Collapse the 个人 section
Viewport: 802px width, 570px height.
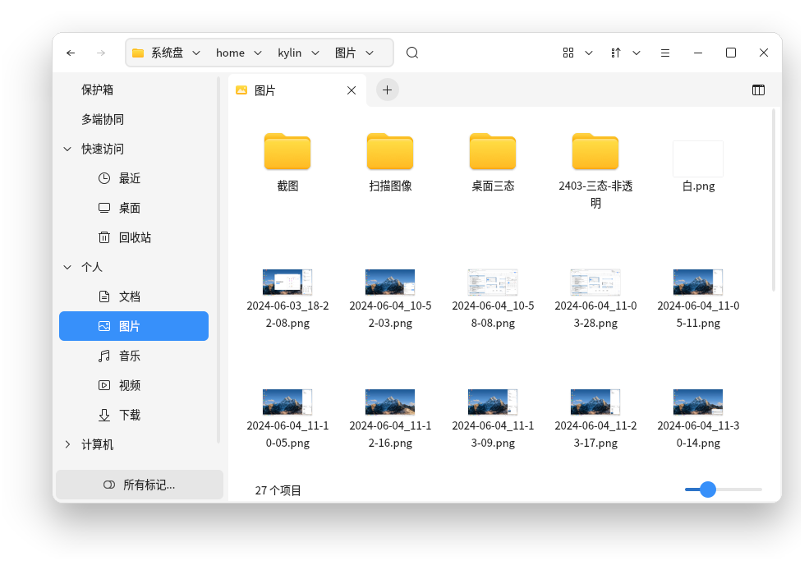(x=68, y=267)
